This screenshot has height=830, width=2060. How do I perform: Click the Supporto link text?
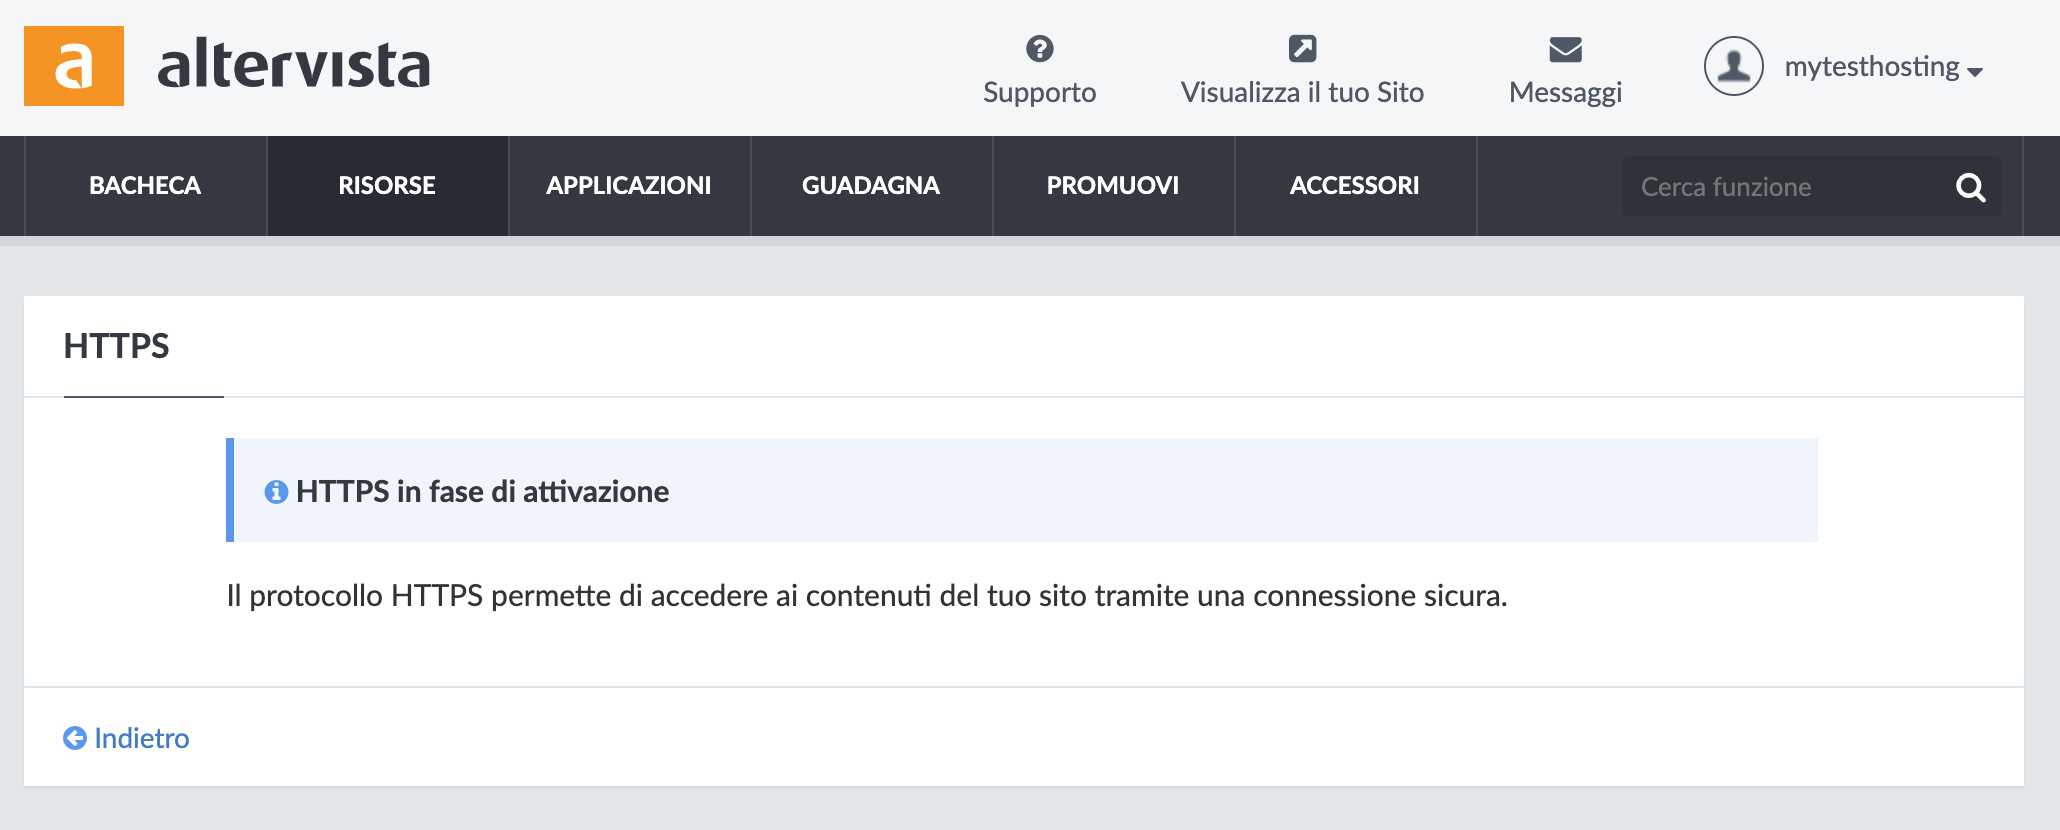(x=1040, y=92)
